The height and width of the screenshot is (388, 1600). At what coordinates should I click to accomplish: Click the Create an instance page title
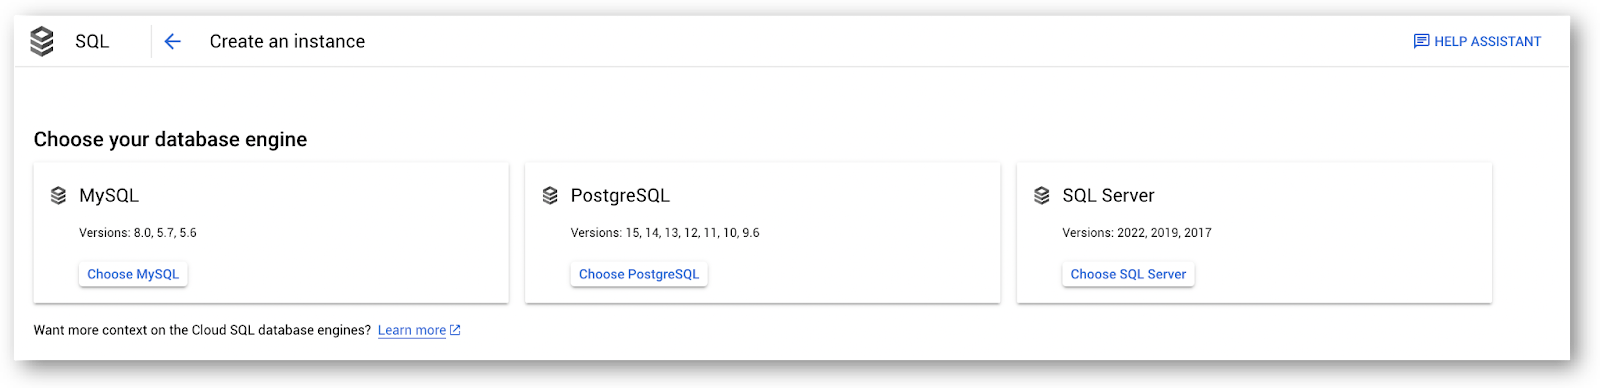click(287, 41)
